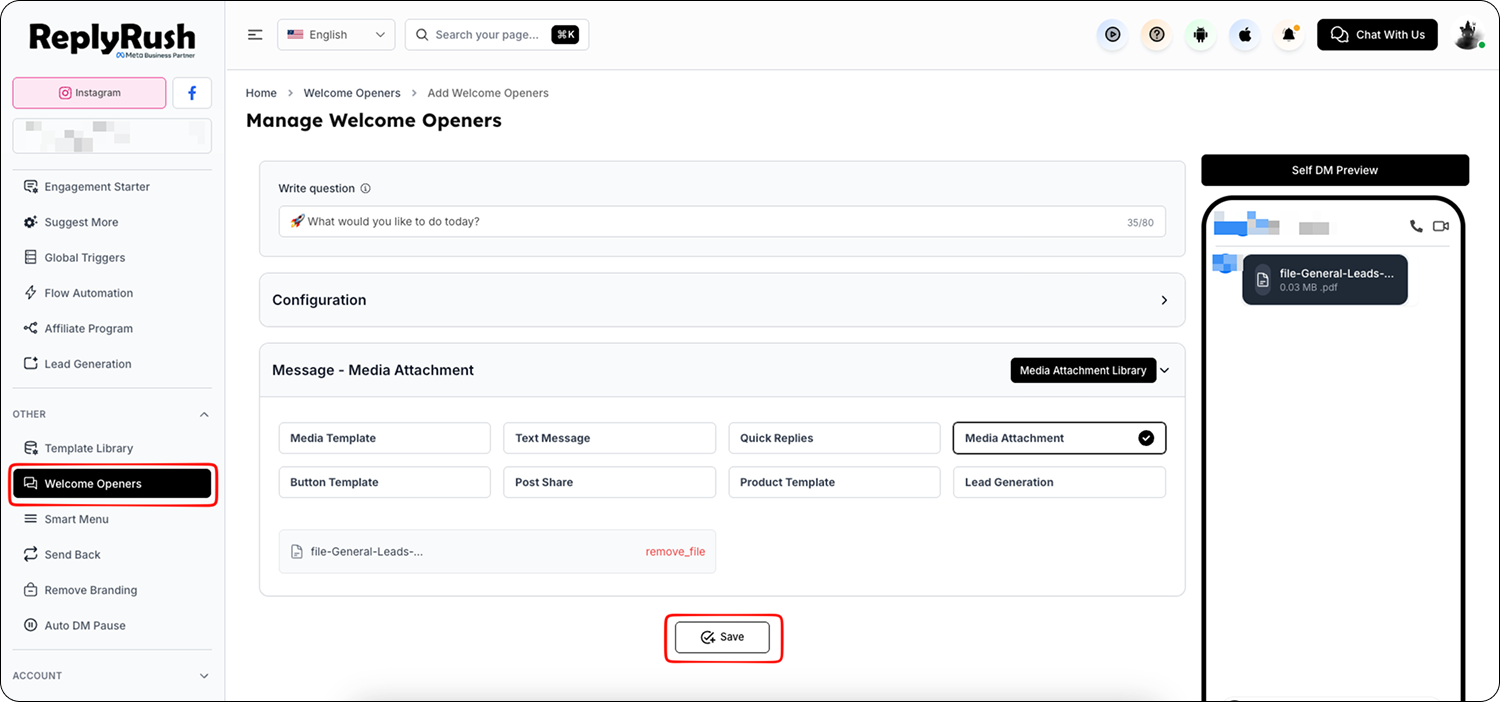Click the ⌘K shortcut badge
This screenshot has width=1500, height=702.
tap(565, 35)
